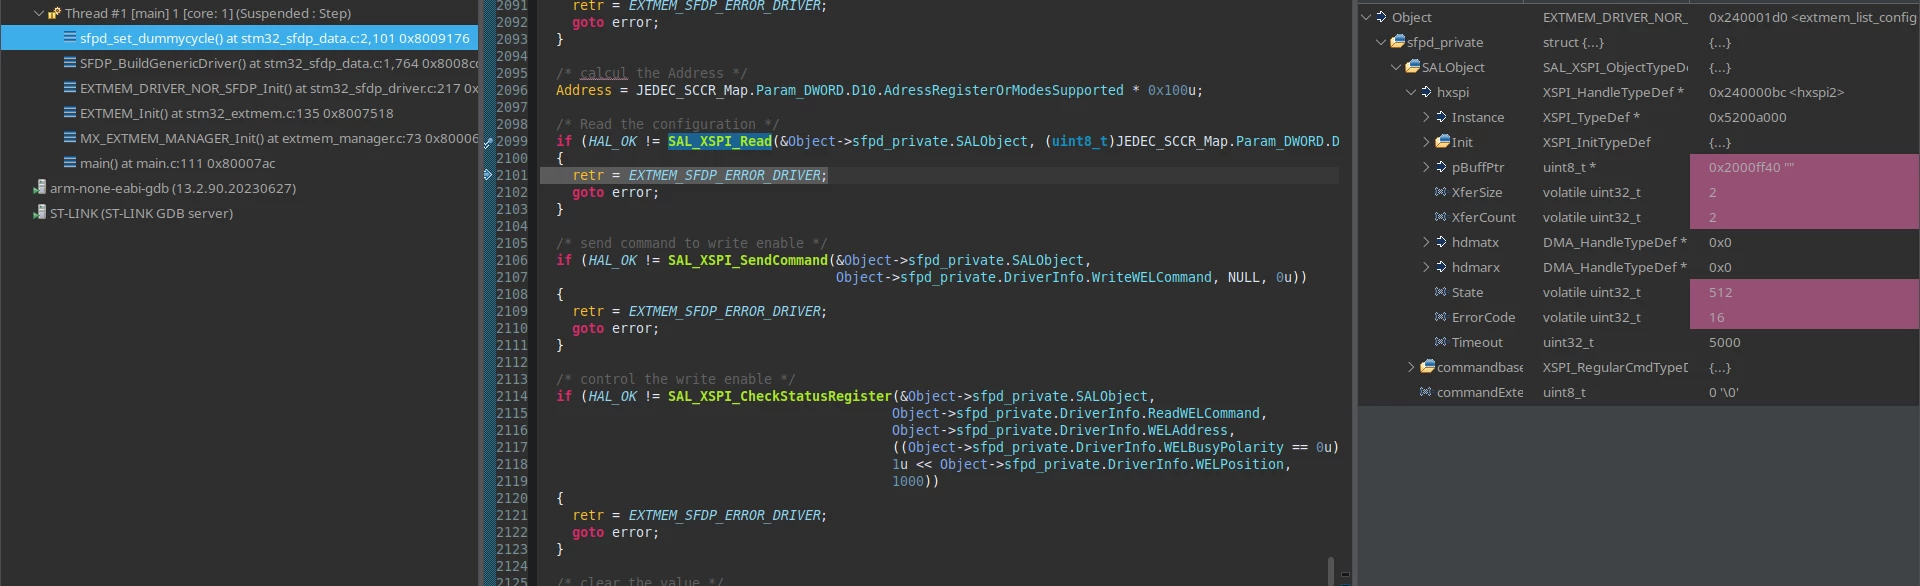Click the editor vertical scrollbar thumb

(x=1330, y=570)
